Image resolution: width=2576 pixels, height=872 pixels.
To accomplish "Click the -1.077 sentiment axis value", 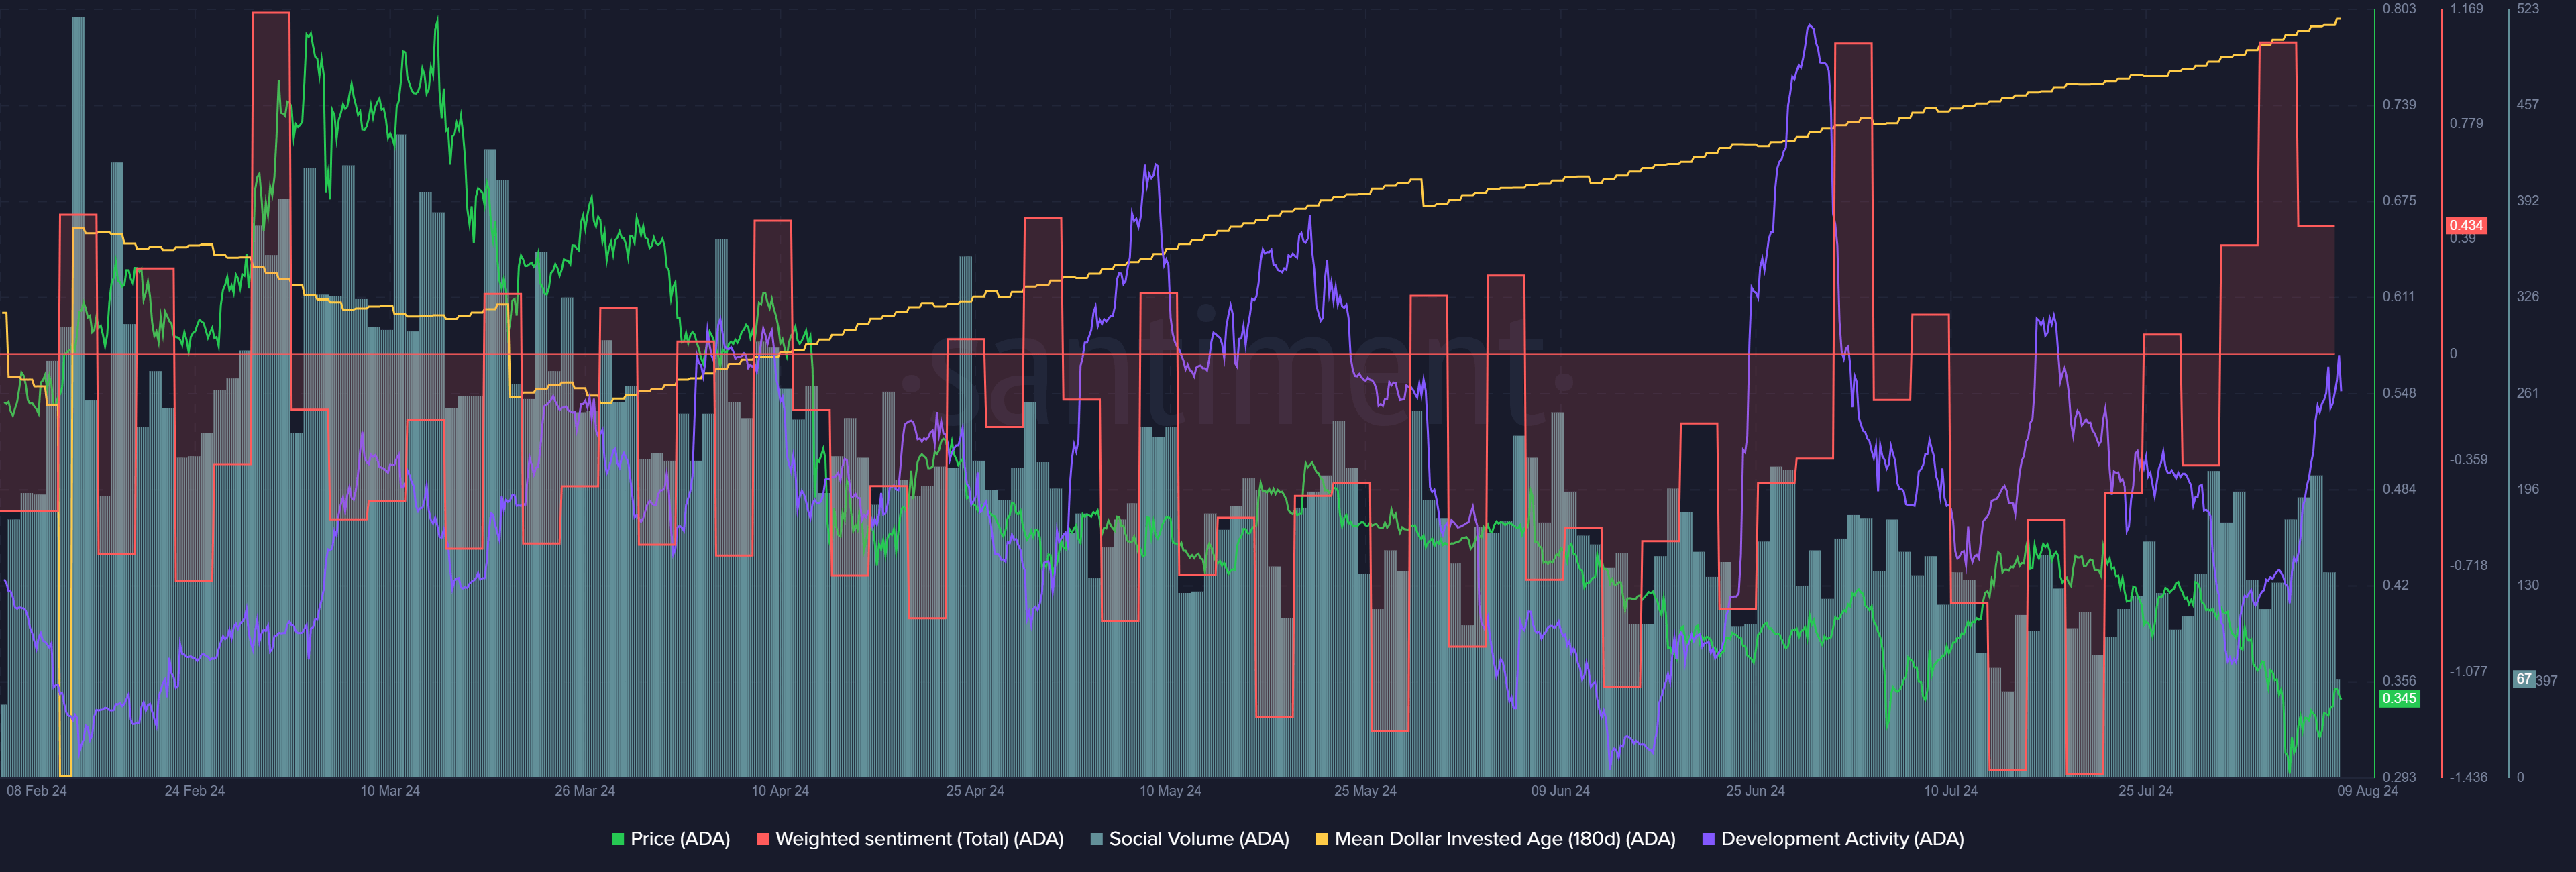I will click(2468, 672).
